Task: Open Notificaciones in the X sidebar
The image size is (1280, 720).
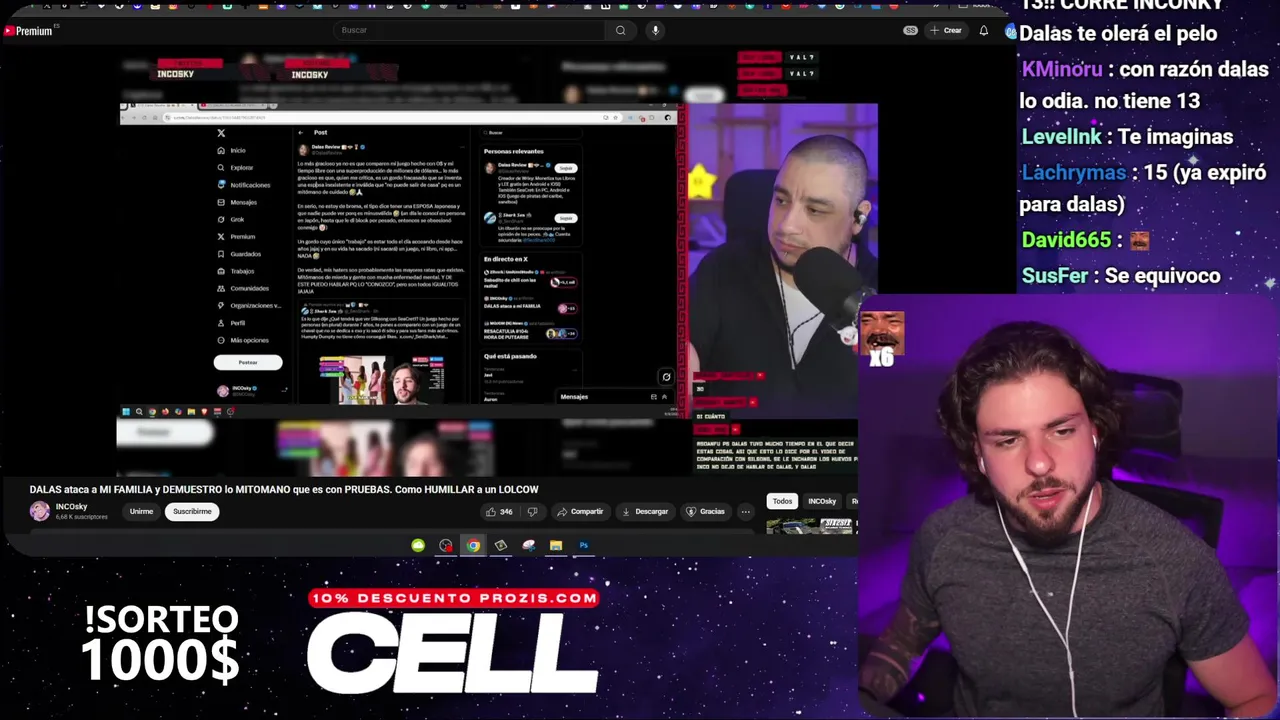Action: [x=244, y=185]
